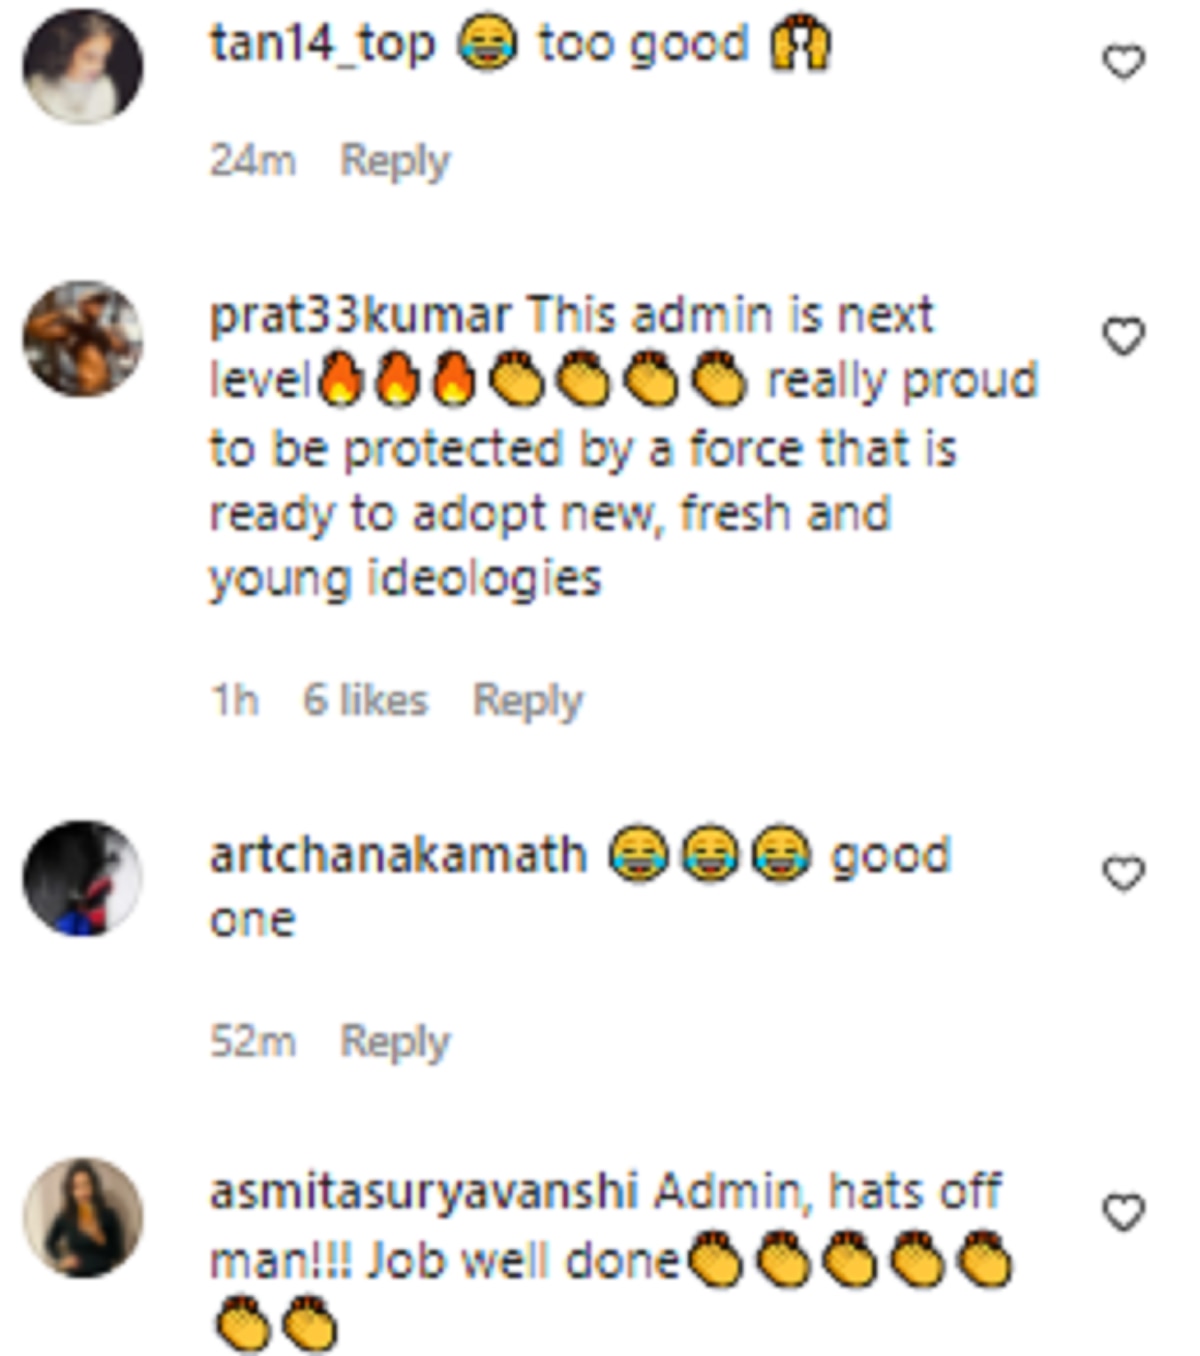Visit the artchanakamath username link
The height and width of the screenshot is (1356, 1200).
coord(397,856)
